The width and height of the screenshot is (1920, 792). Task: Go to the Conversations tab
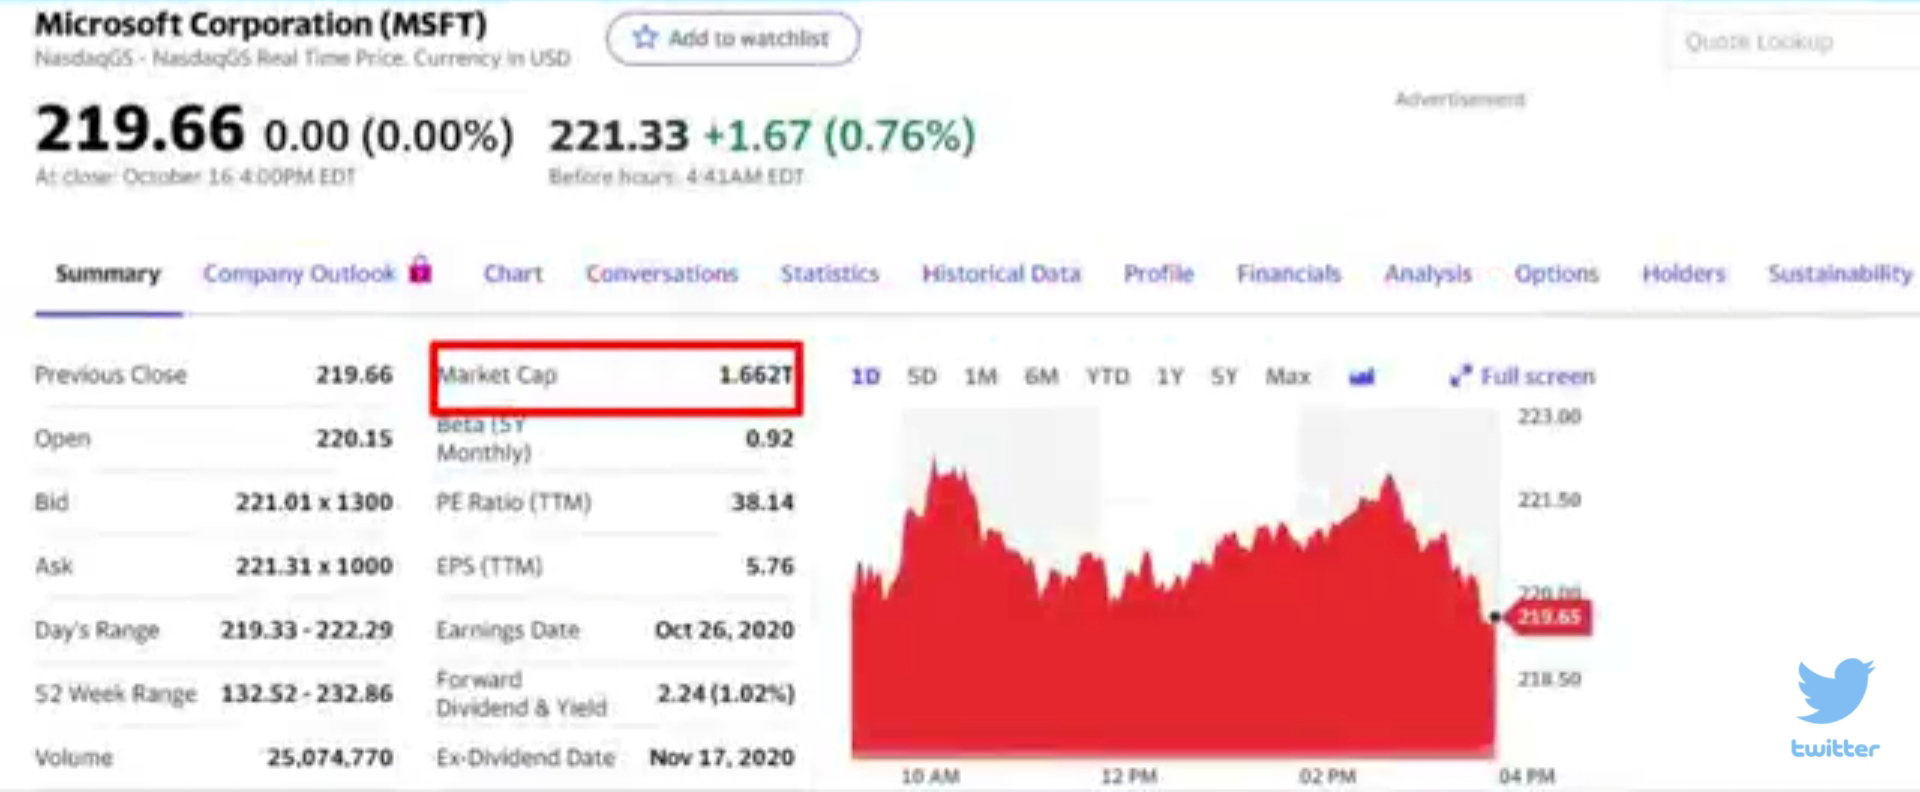pos(662,274)
